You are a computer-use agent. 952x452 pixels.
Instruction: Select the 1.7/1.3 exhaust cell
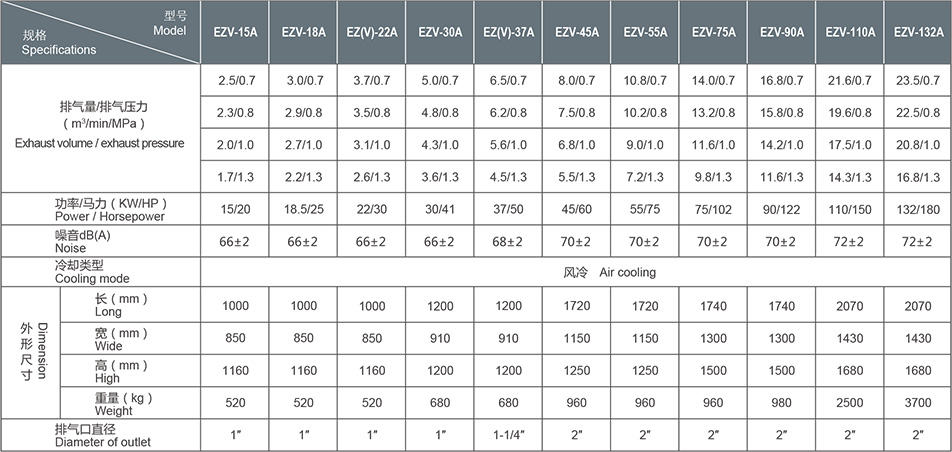coord(235,177)
